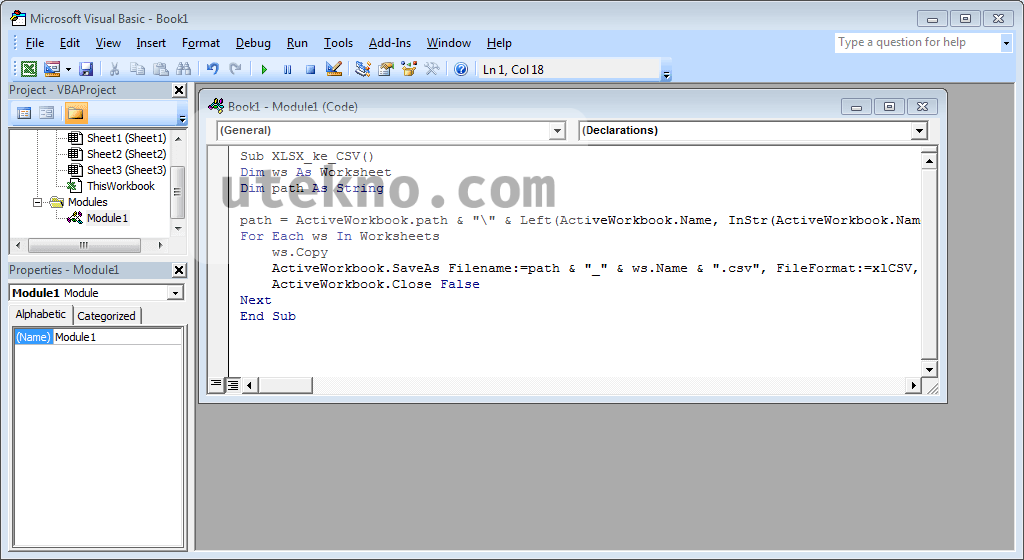Click the Module1 name value field
Viewport: 1024px width, 560px height.
tap(117, 337)
